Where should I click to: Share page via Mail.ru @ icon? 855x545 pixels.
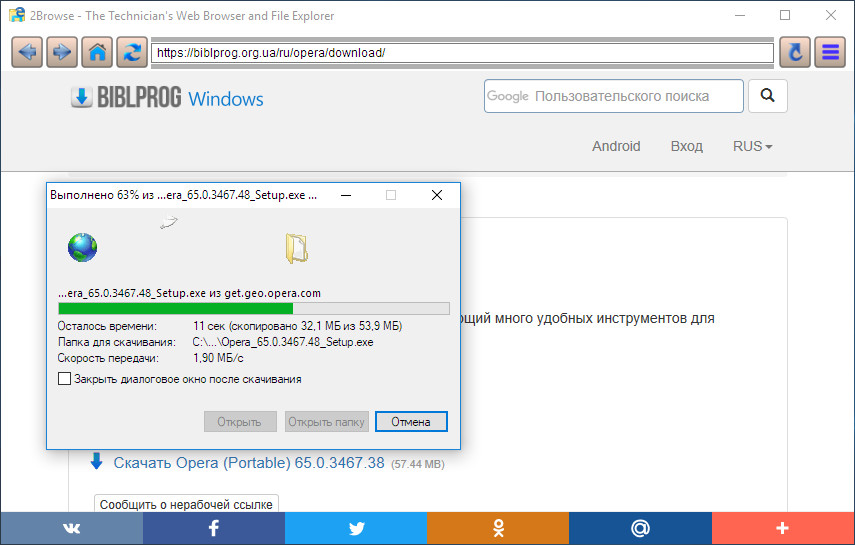[x=641, y=528]
